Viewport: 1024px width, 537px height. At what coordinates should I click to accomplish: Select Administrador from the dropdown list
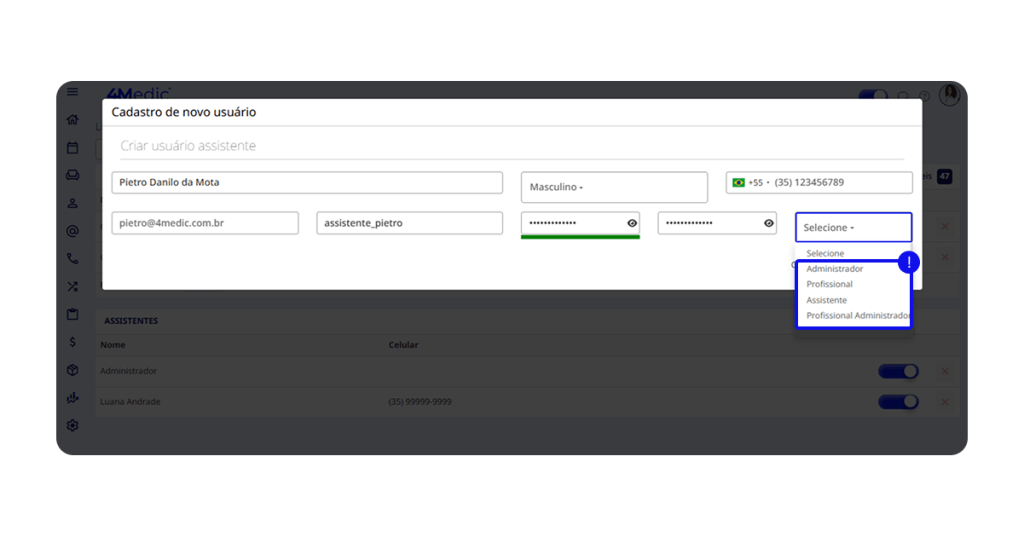coord(835,269)
